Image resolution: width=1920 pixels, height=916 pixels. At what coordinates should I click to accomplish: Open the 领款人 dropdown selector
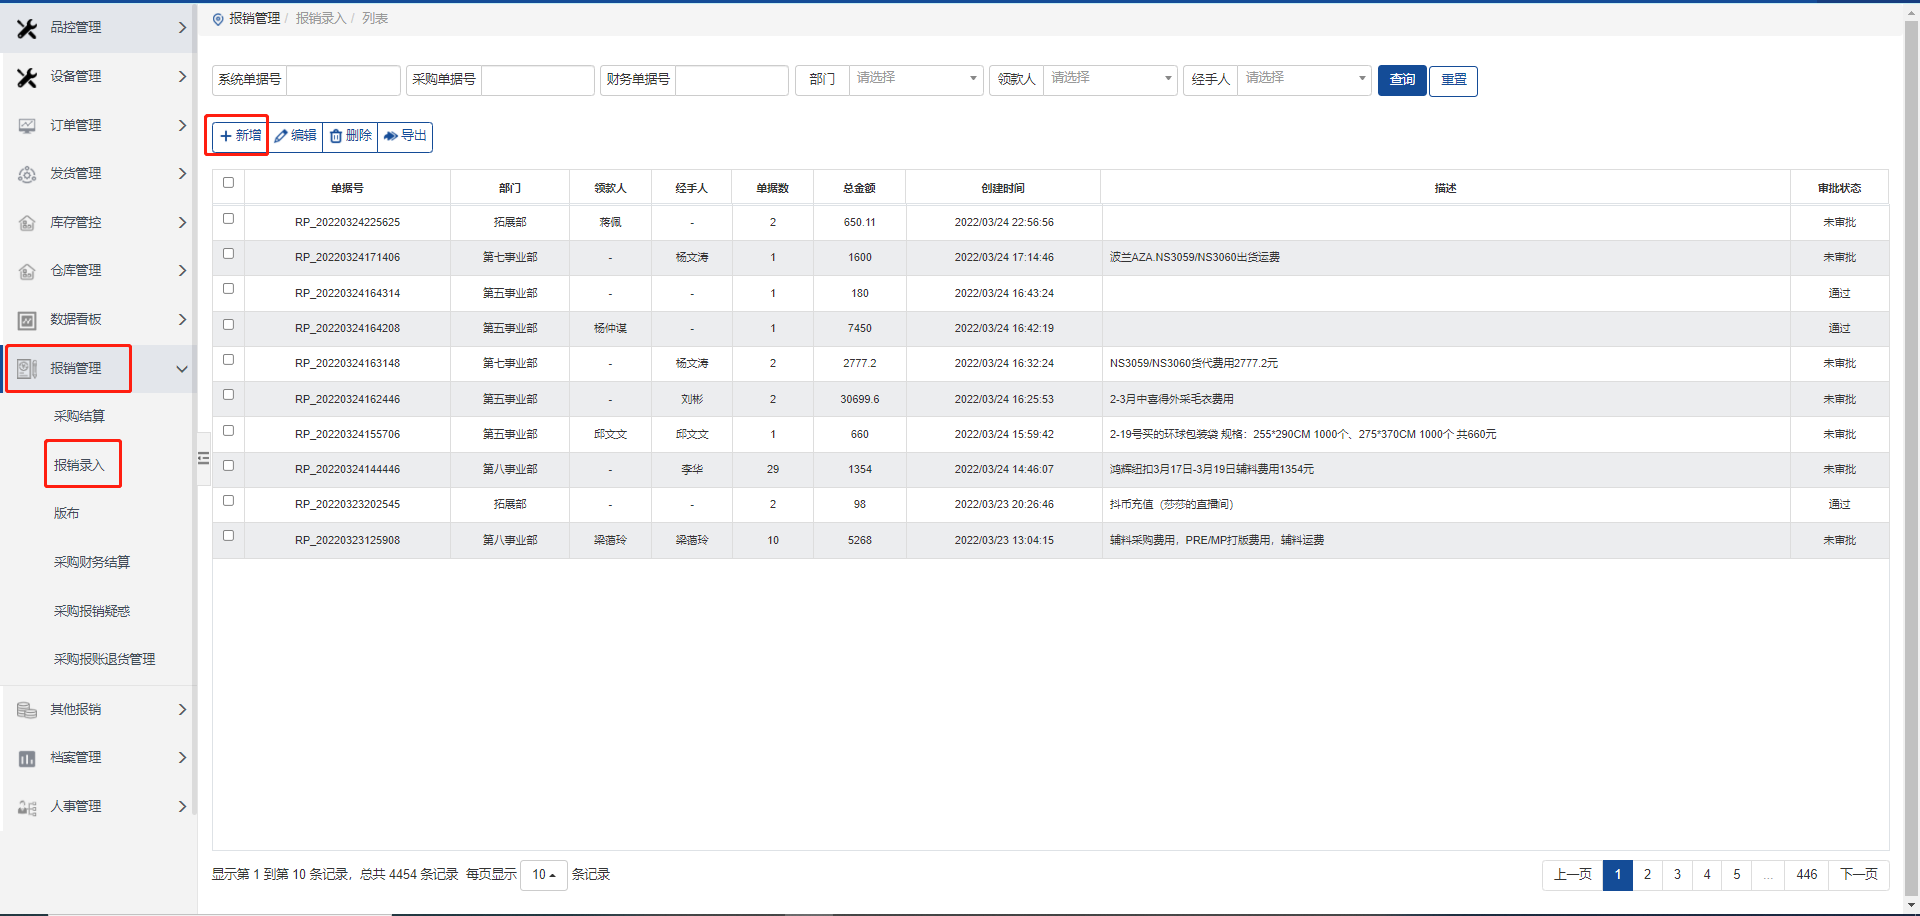point(1110,79)
